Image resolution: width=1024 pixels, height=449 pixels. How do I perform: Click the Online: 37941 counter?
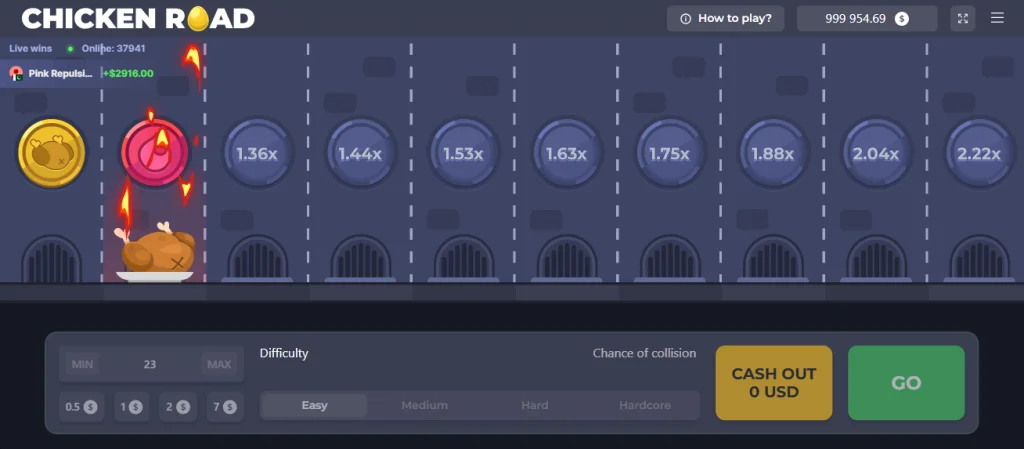(114, 48)
